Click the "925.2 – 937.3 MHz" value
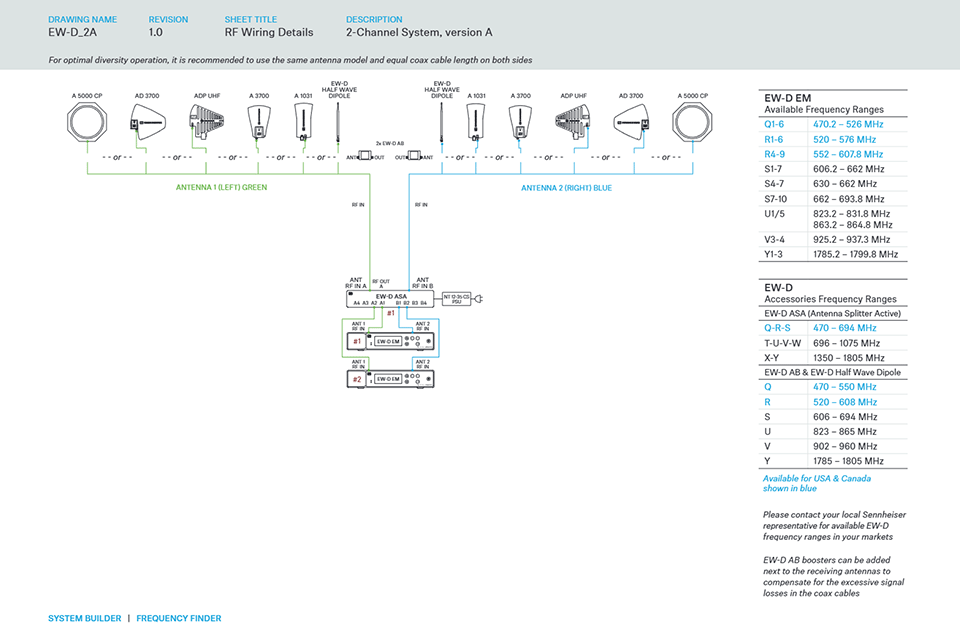 [852, 239]
